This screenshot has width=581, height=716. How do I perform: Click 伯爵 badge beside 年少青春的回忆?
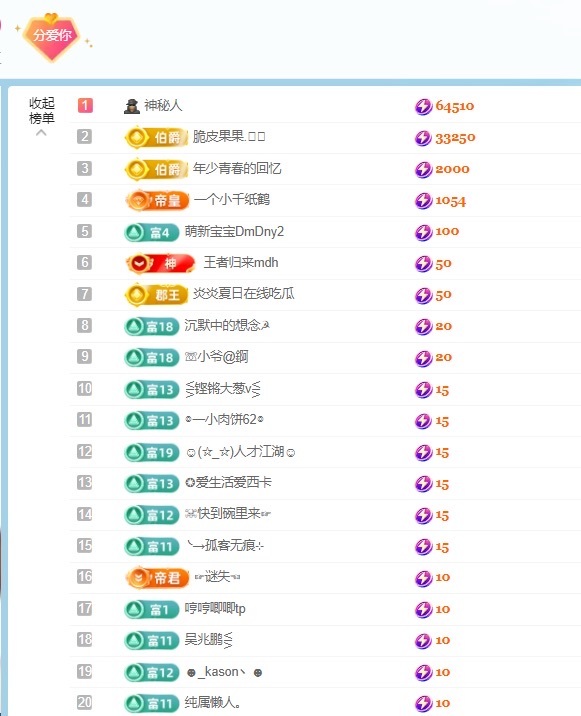click(156, 169)
